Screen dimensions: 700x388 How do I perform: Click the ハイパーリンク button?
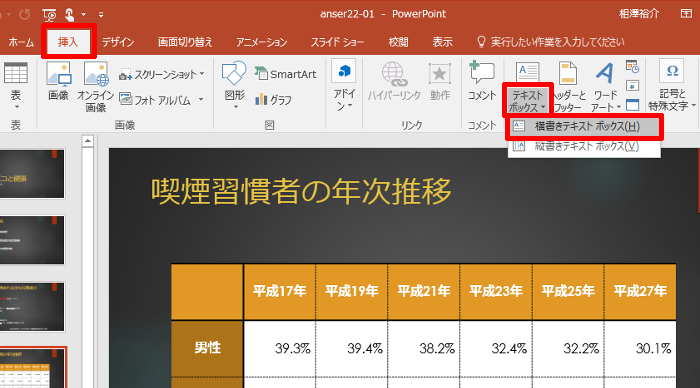pyautogui.click(x=394, y=81)
